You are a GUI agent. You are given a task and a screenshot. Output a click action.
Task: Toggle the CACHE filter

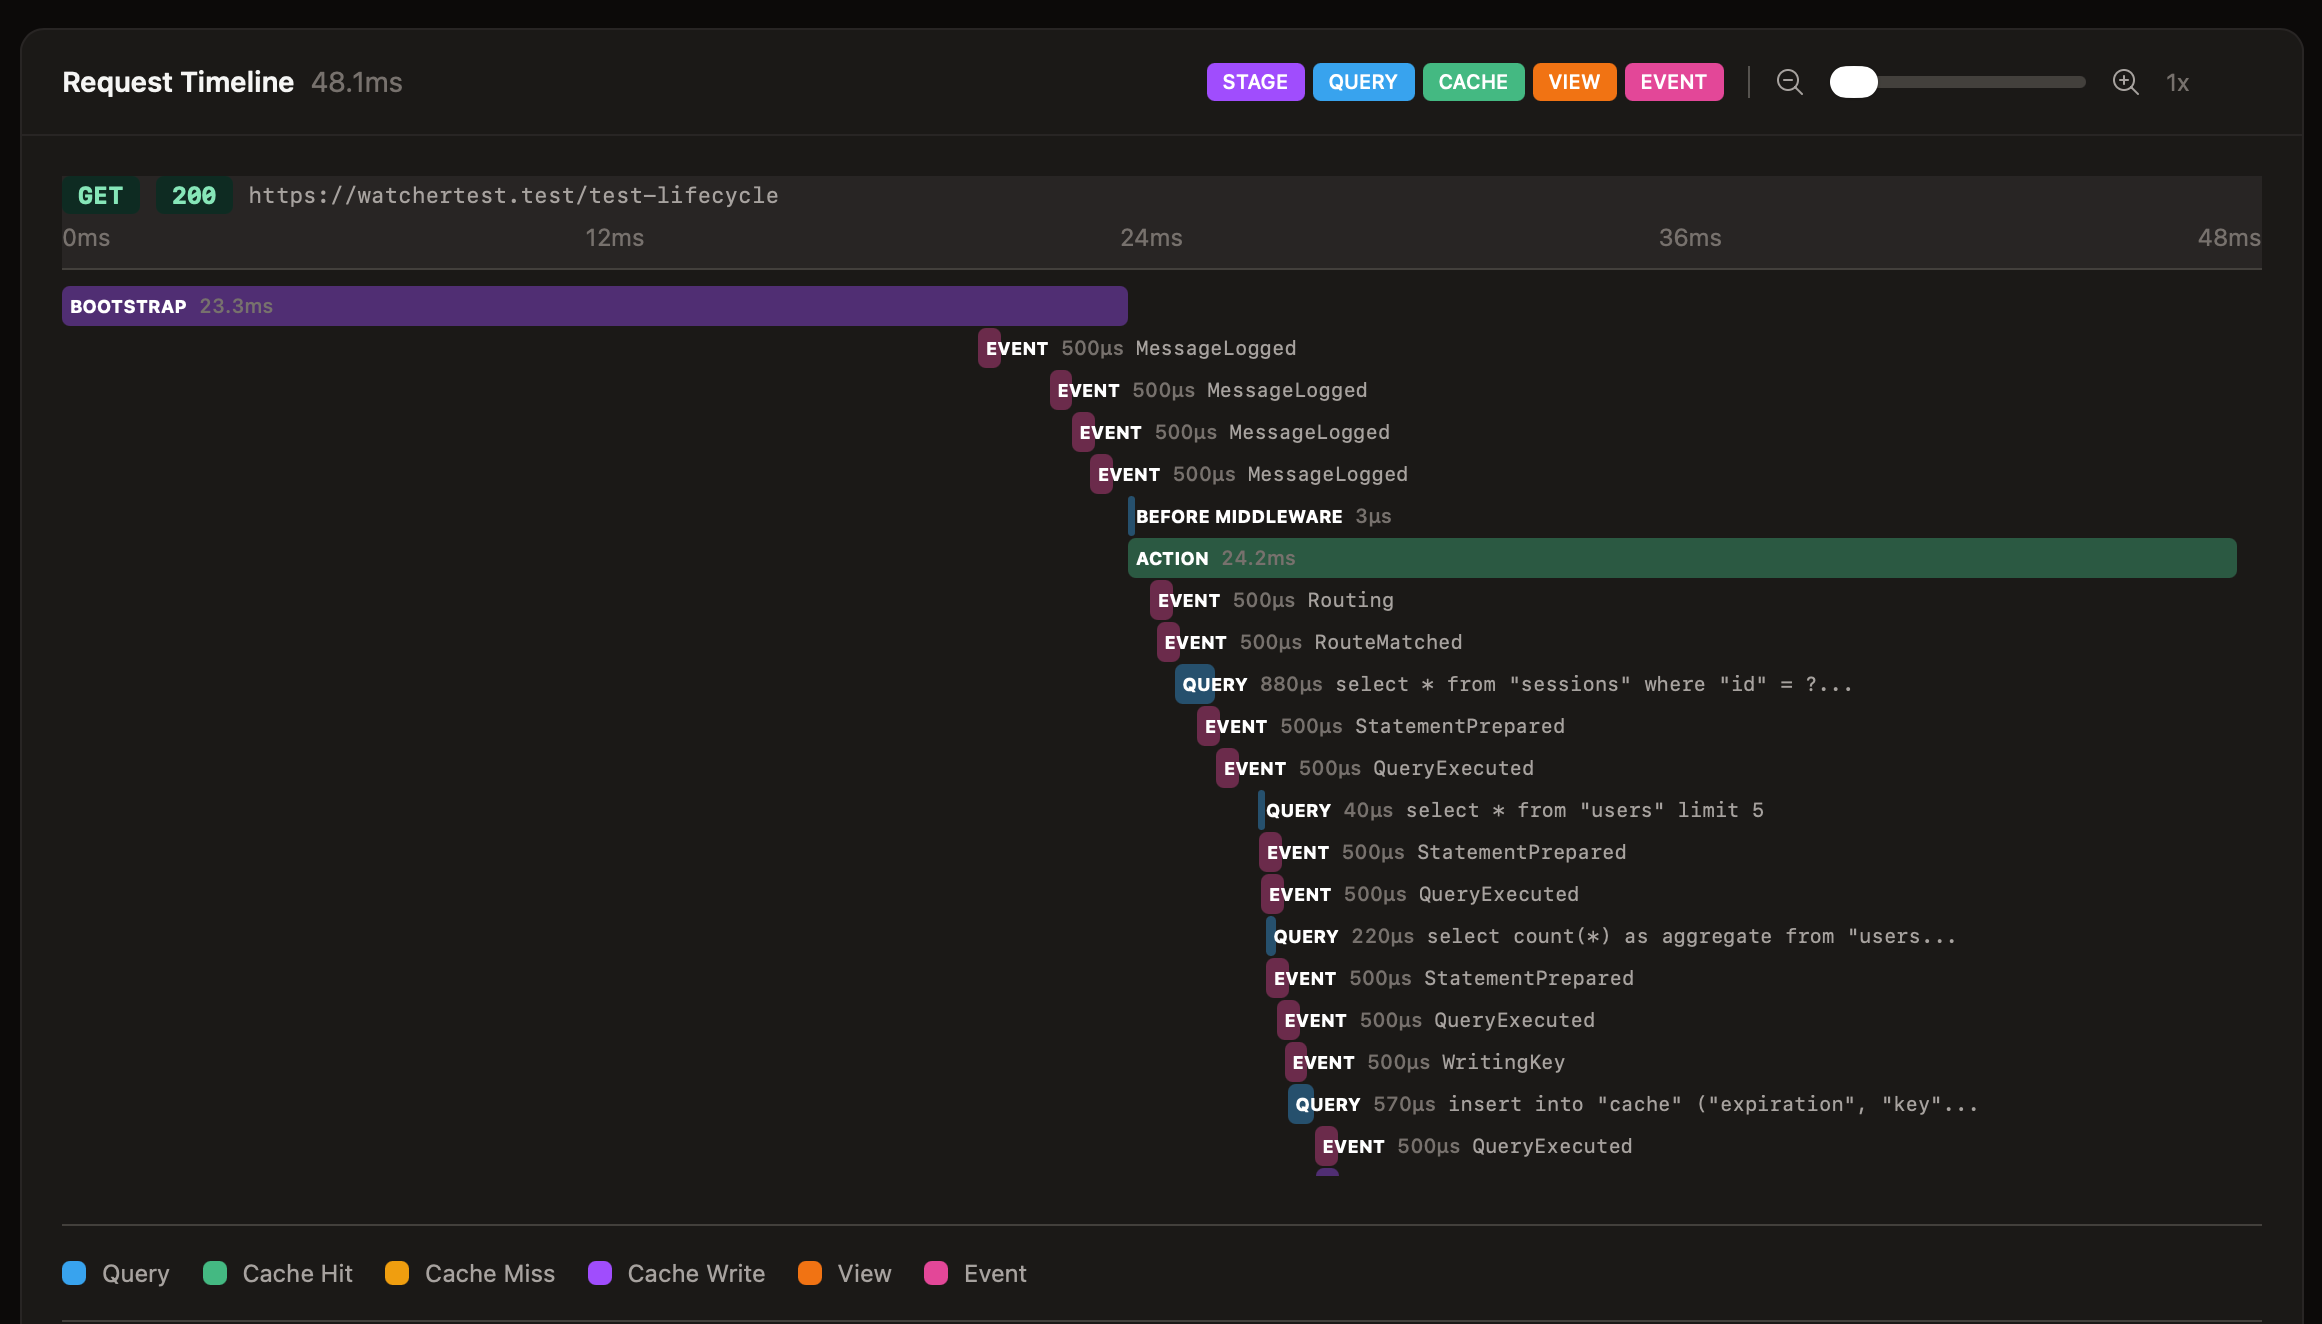1473,82
